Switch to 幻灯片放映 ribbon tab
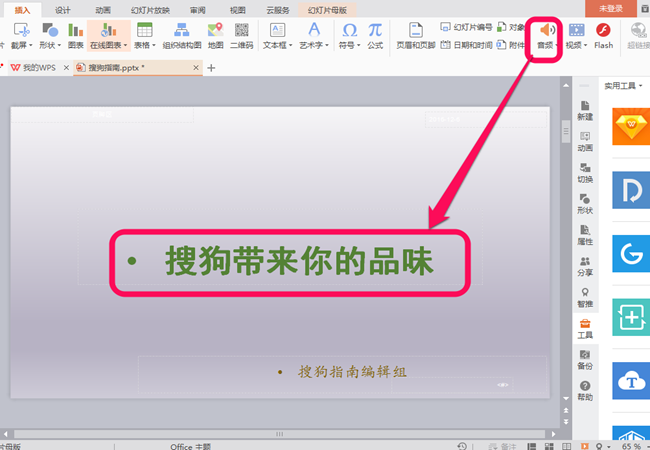 click(150, 10)
